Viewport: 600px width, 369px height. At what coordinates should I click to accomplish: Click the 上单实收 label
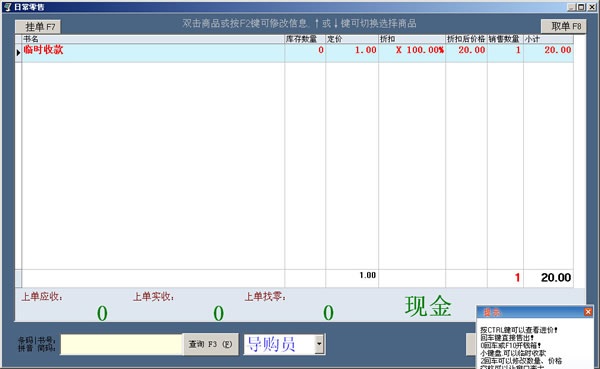pos(153,297)
